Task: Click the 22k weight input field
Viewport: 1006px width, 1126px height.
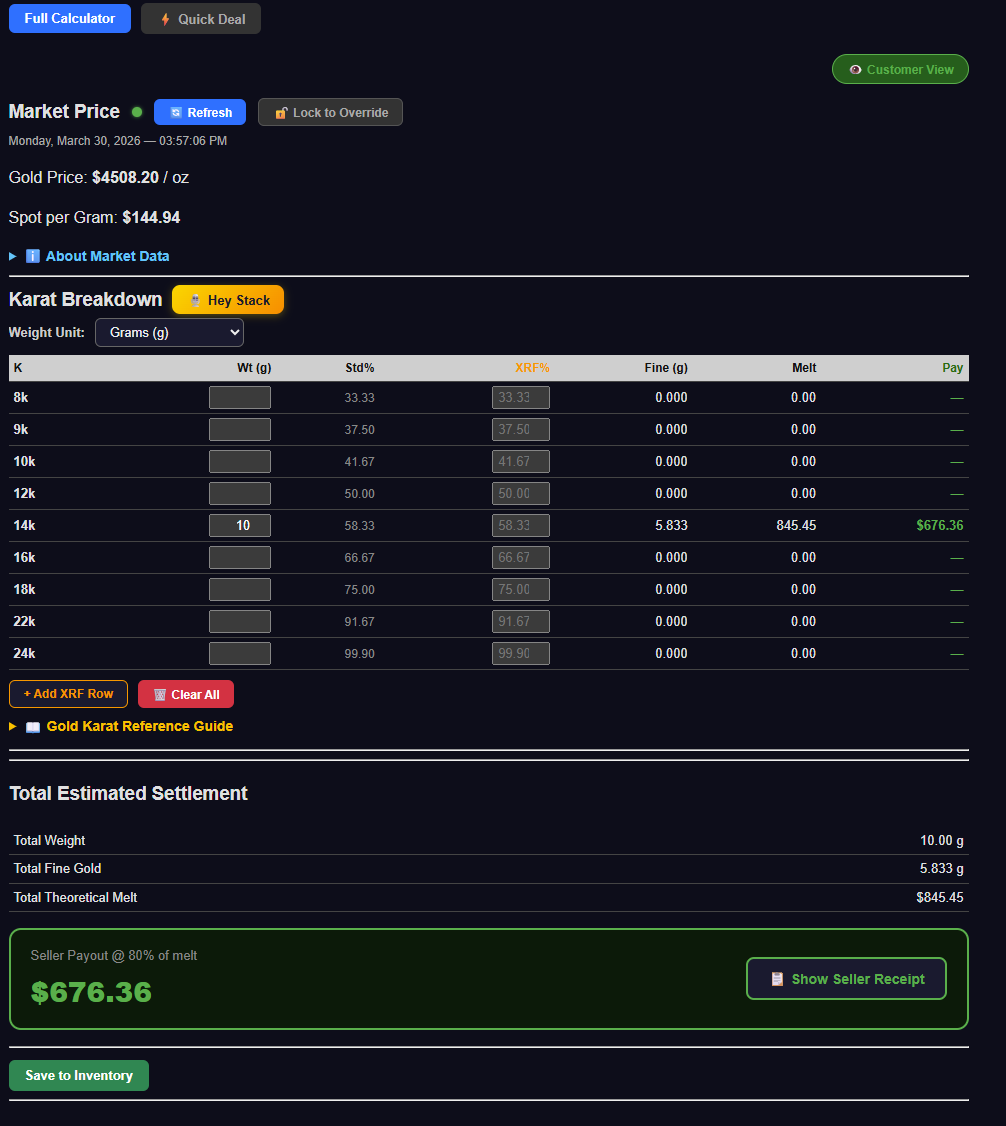Action: [x=240, y=621]
